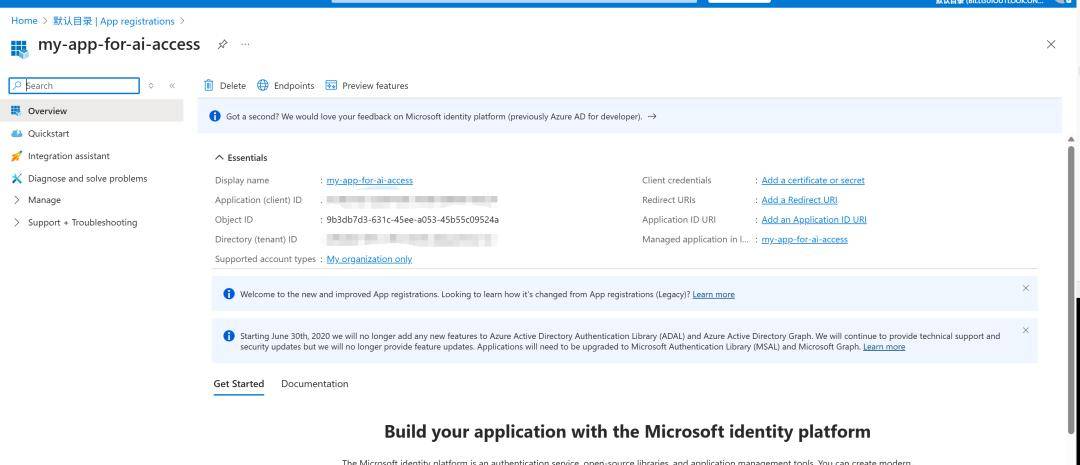Dismiss the ADAL deprecation notice banner
The image size is (1080, 465).
point(1026,330)
